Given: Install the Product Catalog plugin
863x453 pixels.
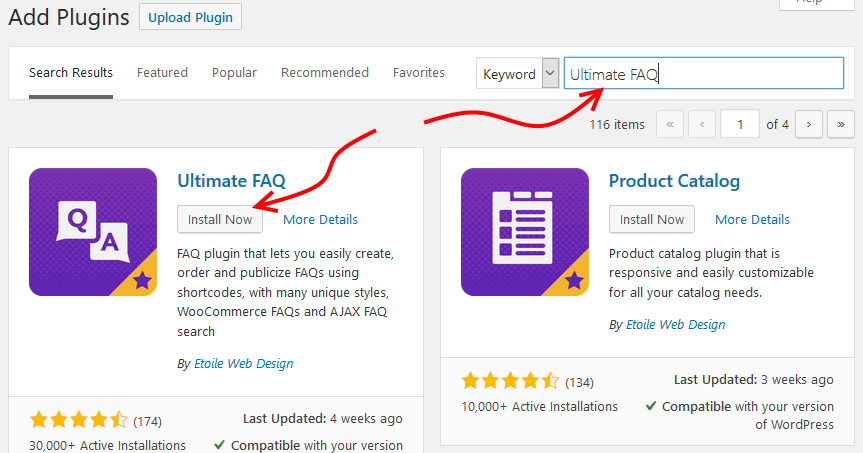Looking at the screenshot, I should [652, 219].
